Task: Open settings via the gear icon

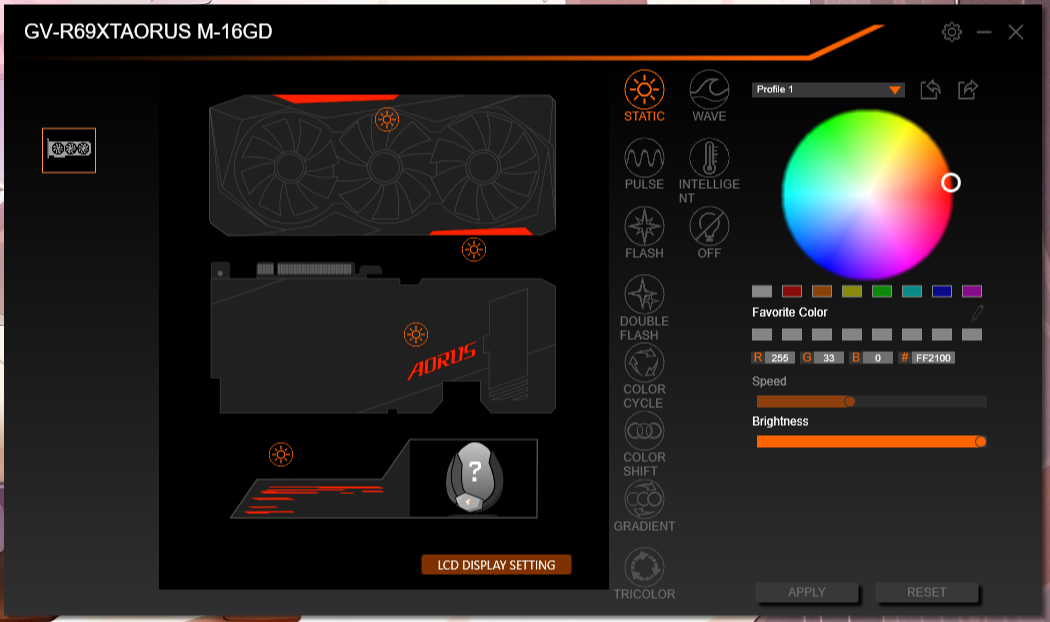Action: [x=952, y=31]
